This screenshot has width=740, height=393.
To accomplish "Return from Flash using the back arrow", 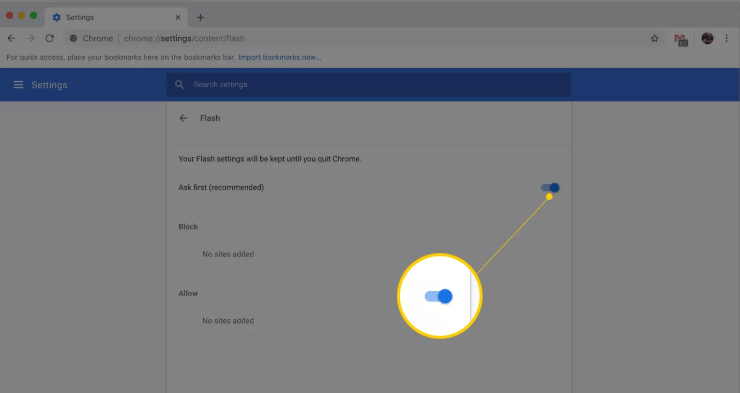I will (183, 118).
